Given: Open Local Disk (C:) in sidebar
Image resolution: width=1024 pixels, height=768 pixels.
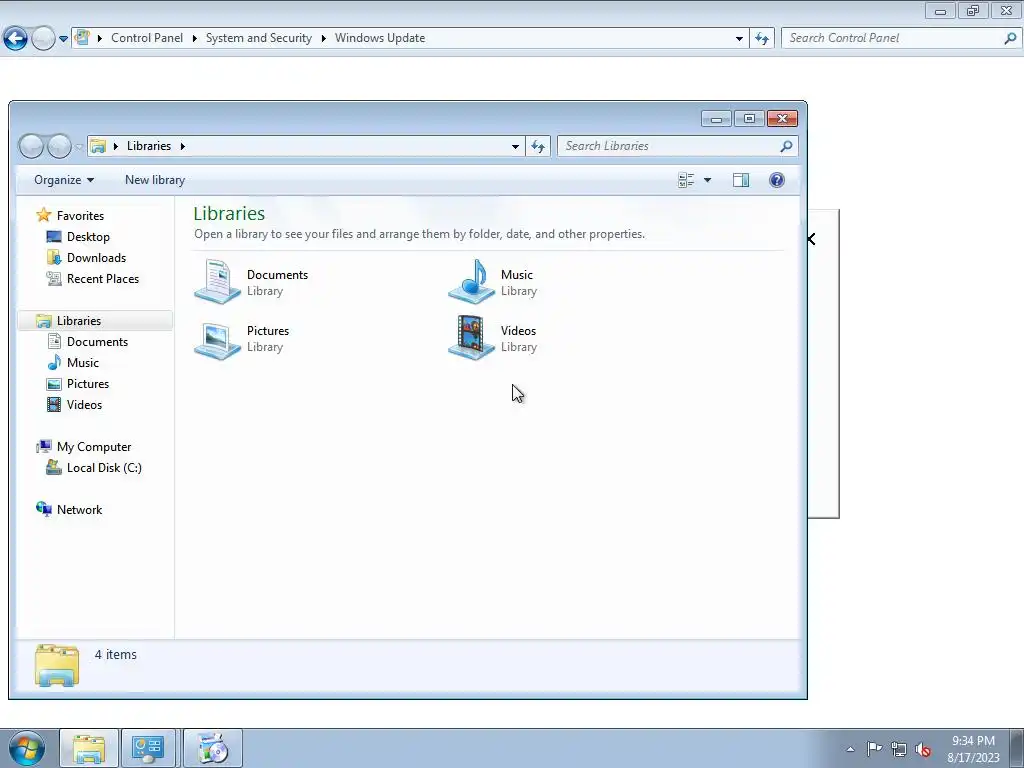Looking at the screenshot, I should [x=104, y=468].
